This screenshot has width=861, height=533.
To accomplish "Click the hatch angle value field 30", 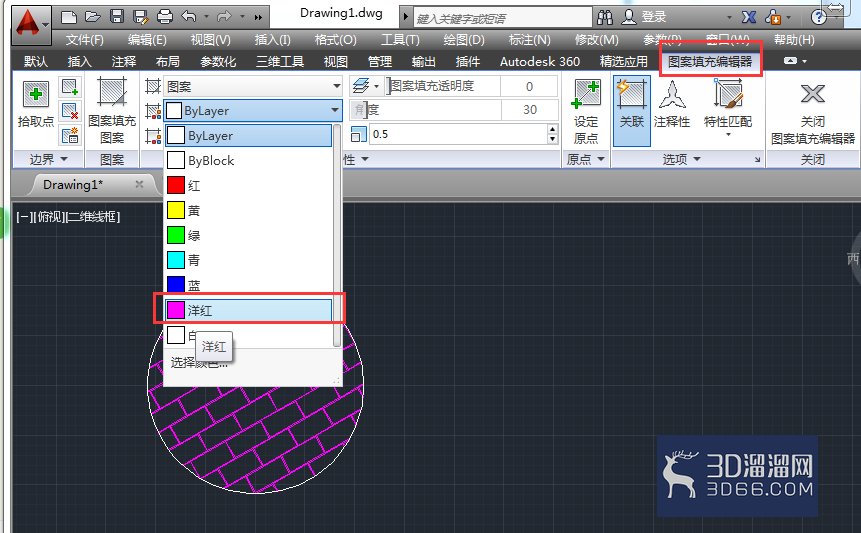I will coord(529,110).
